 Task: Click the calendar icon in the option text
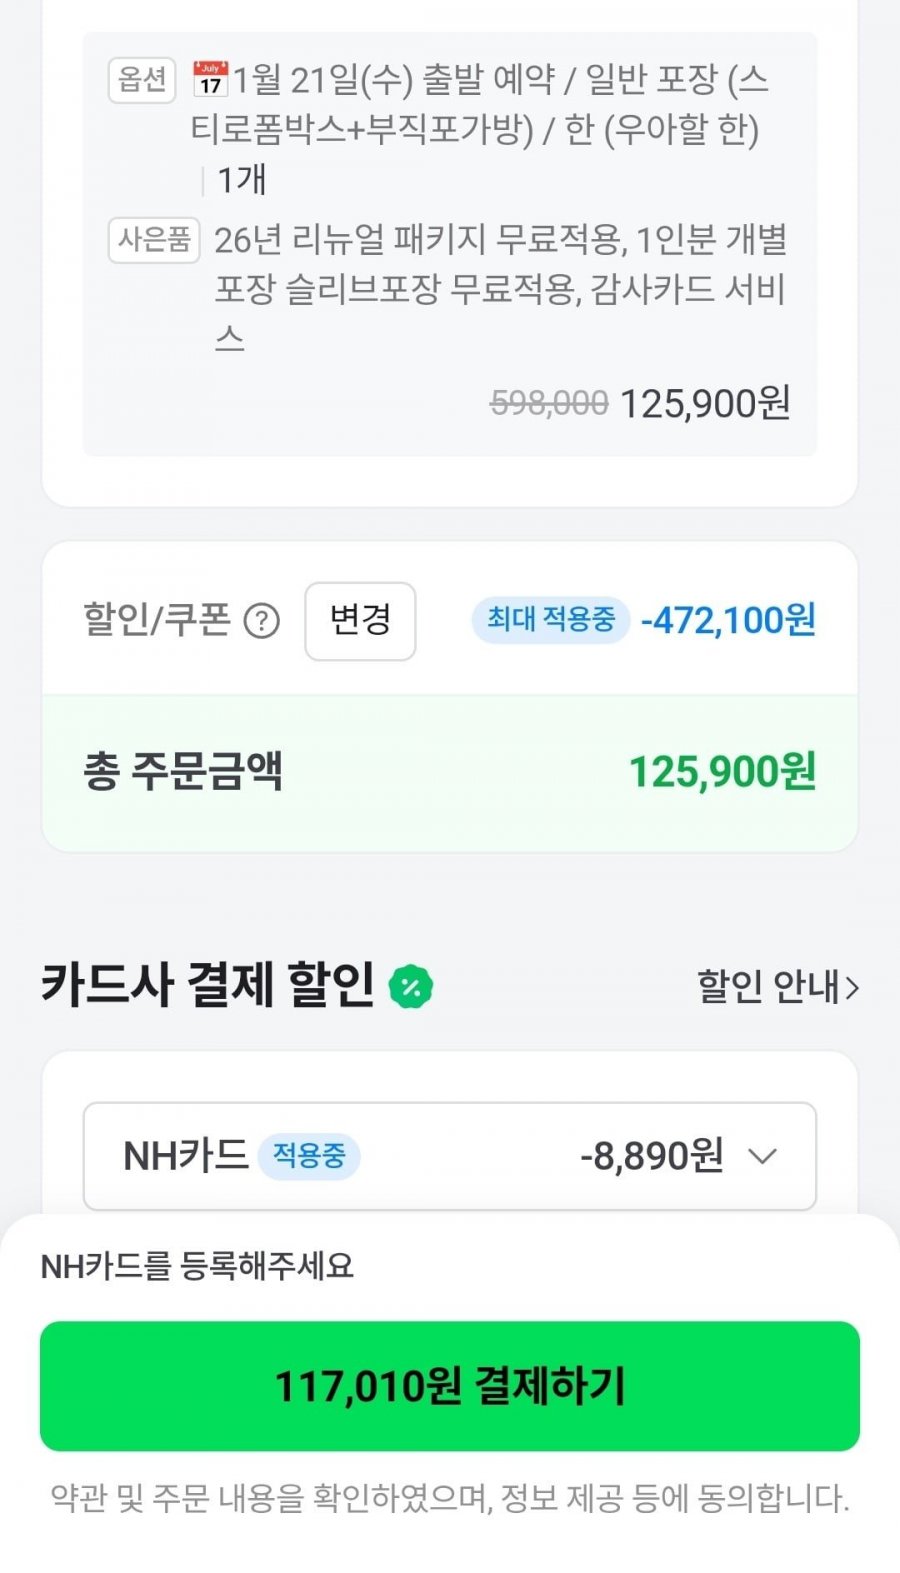[210, 79]
